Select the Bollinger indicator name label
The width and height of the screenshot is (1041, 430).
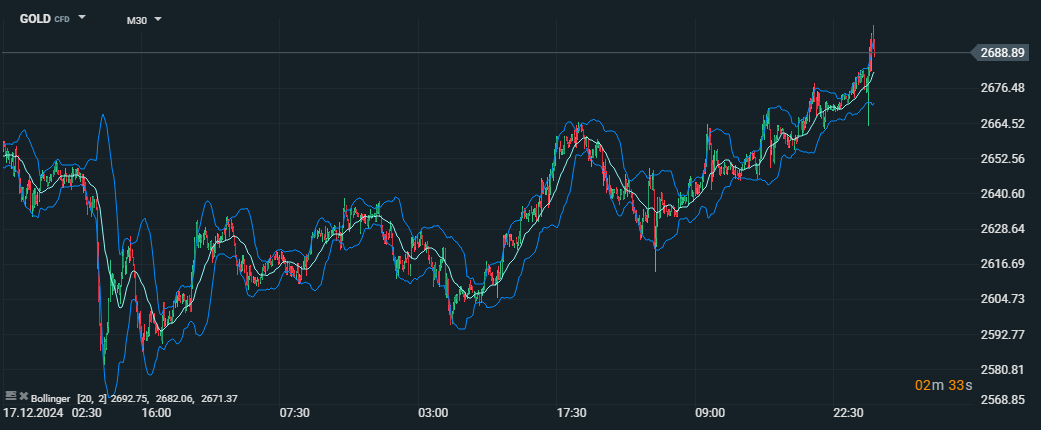click(52, 398)
